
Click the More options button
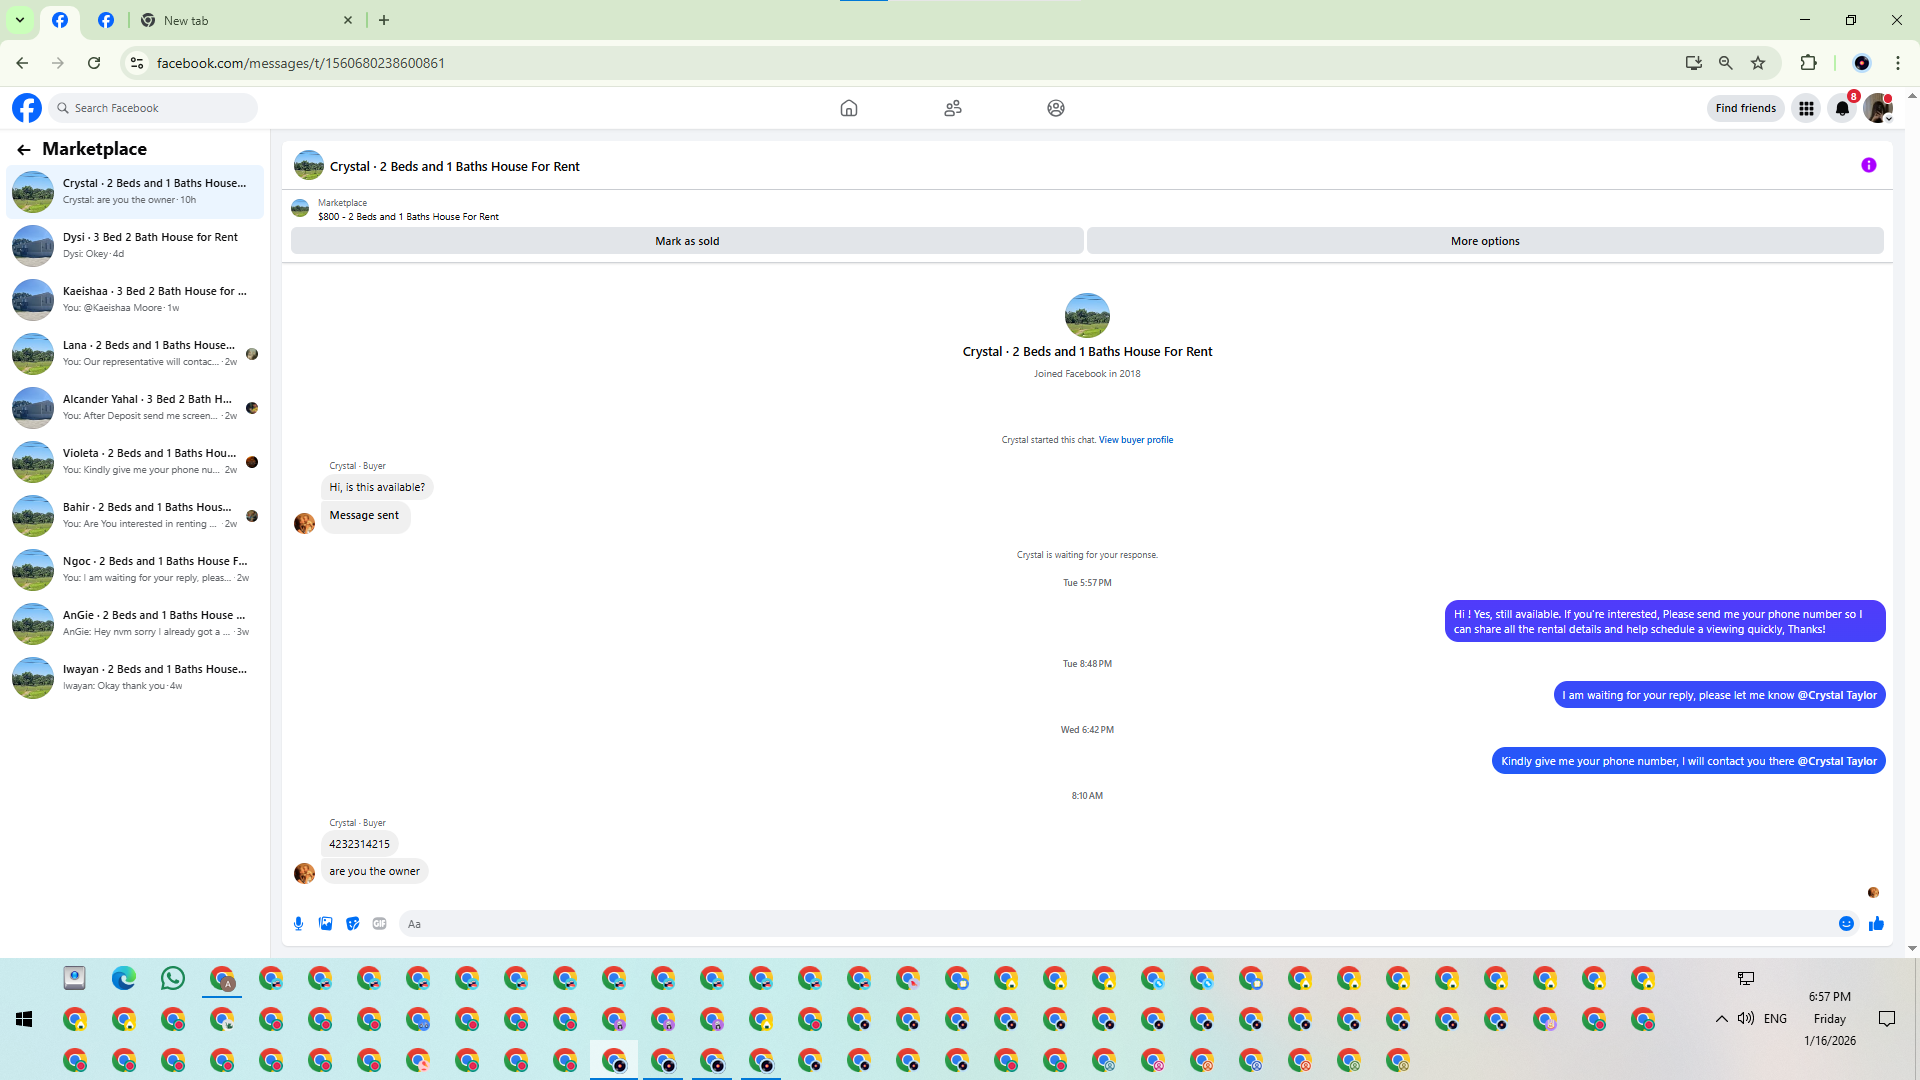pos(1484,241)
